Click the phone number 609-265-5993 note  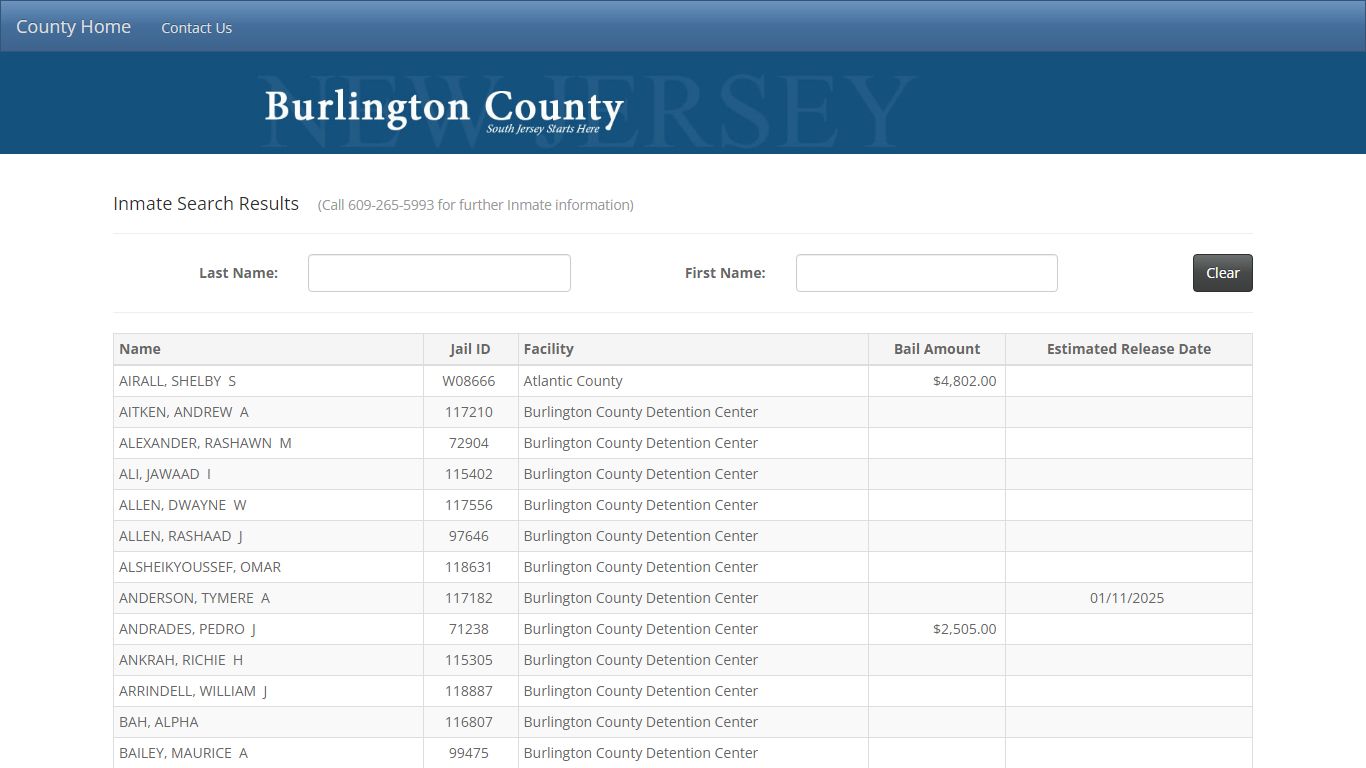[x=476, y=205]
